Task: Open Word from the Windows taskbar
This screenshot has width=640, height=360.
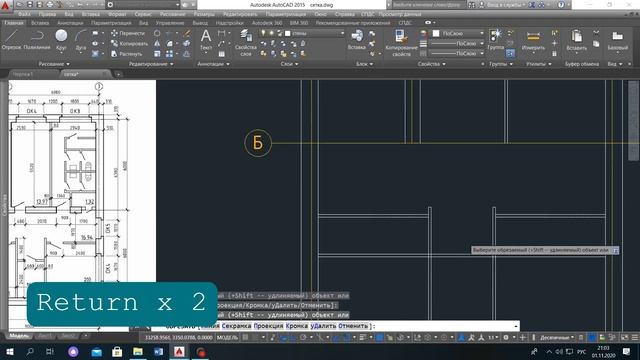Action: 158,351
